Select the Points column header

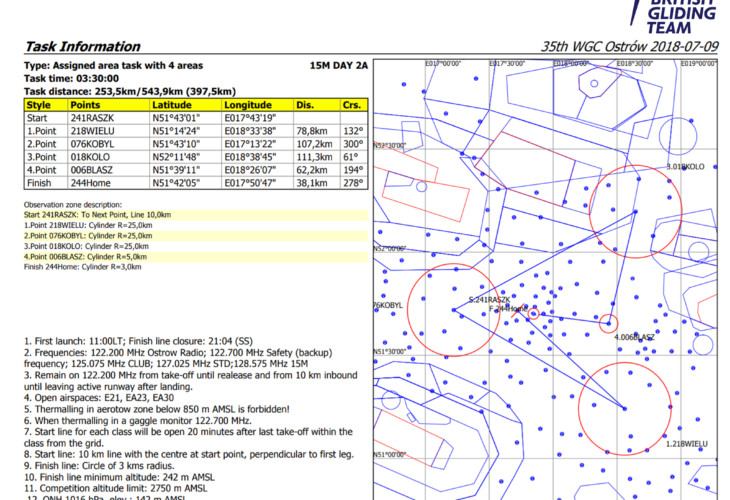pyautogui.click(x=86, y=104)
